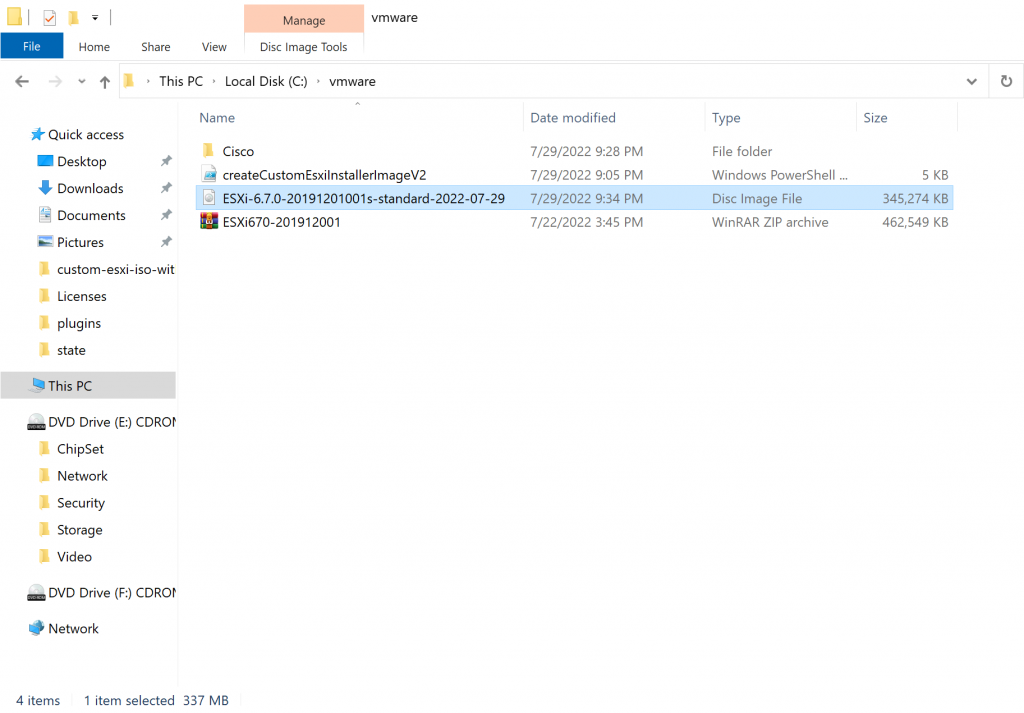
Task: Click the Properties quick access toolbar icon
Action: (50, 18)
